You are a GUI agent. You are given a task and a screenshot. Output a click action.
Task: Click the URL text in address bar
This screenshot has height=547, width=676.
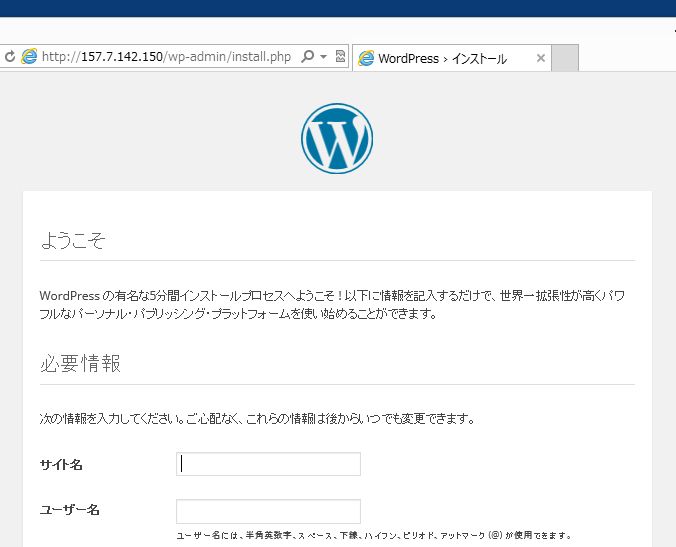166,56
